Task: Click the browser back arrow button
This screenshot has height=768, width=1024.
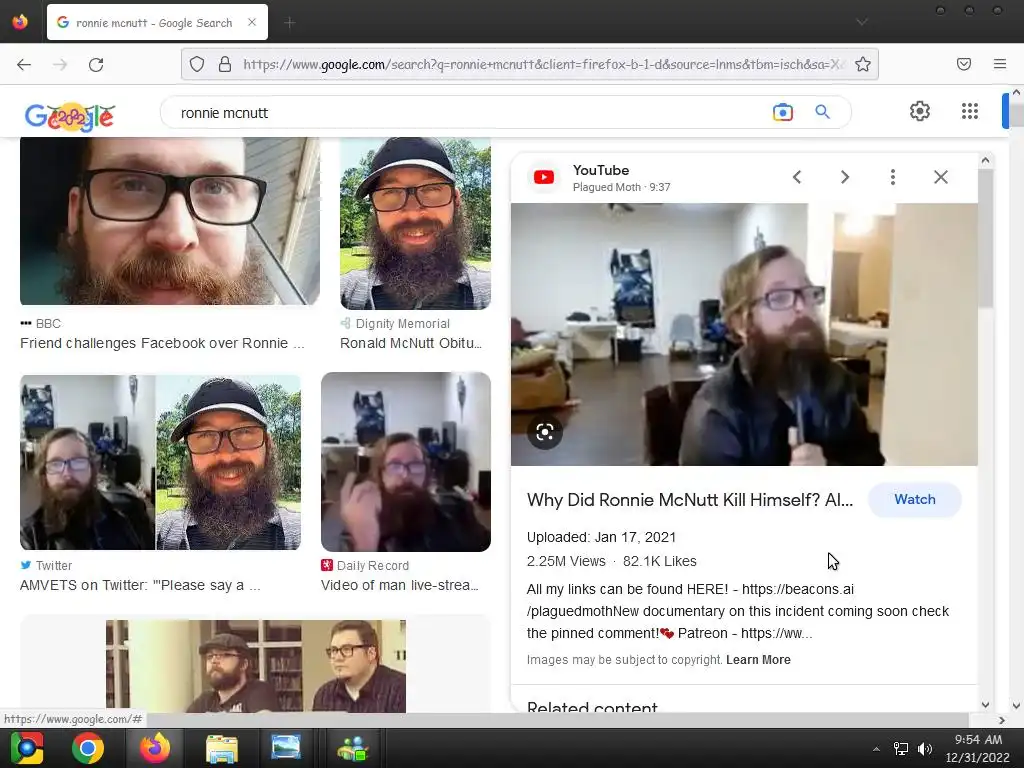Action: (x=24, y=64)
